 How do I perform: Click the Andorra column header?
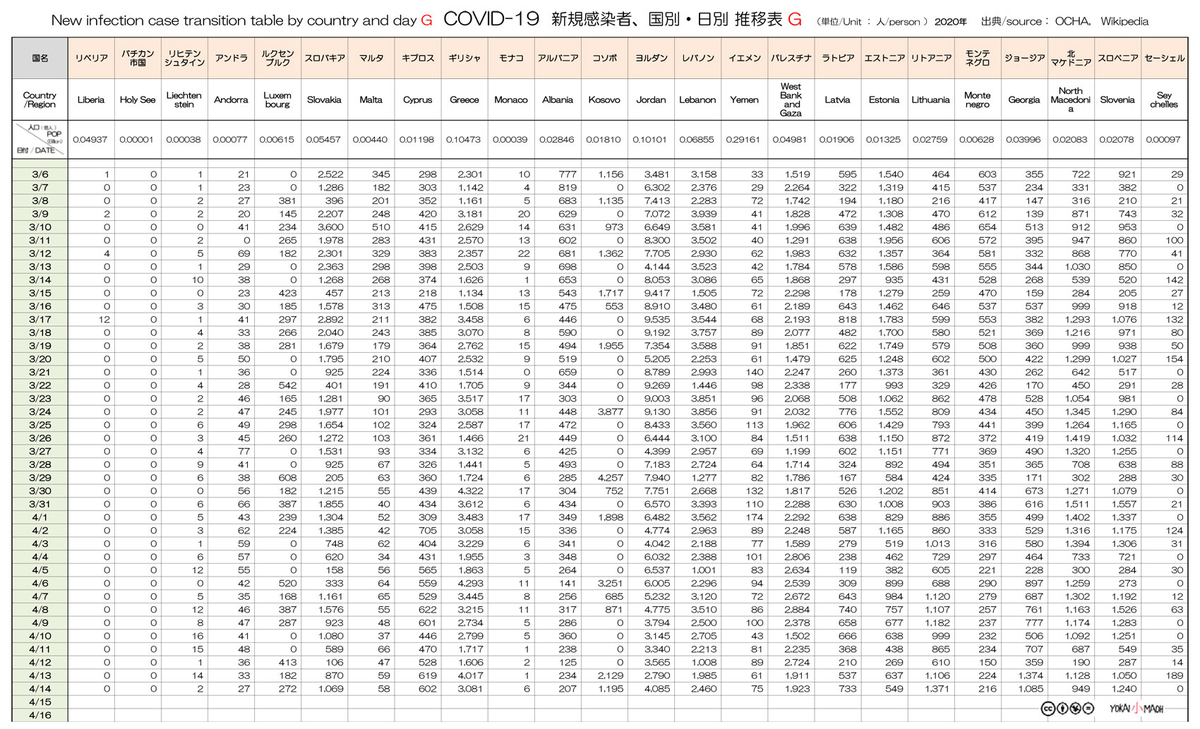tap(230, 100)
